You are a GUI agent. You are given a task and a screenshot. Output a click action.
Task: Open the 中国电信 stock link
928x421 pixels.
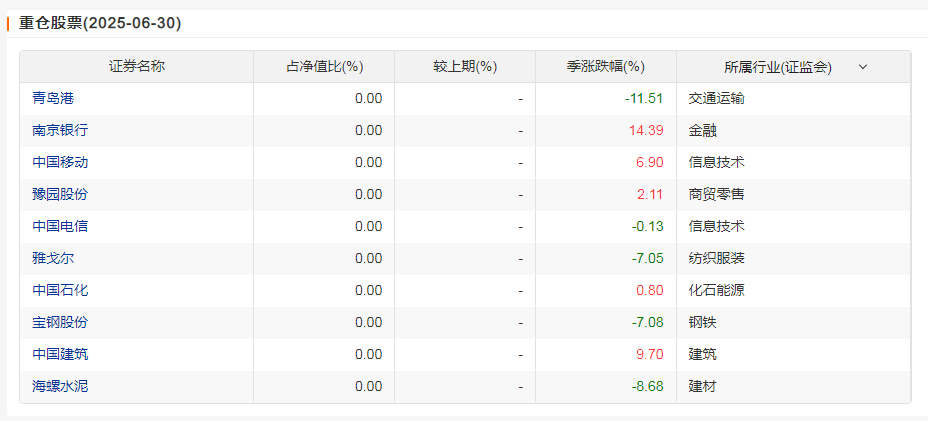click(60, 226)
